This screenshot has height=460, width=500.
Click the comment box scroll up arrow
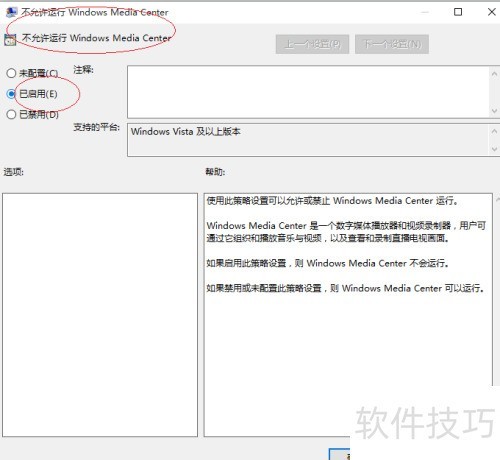(494, 74)
